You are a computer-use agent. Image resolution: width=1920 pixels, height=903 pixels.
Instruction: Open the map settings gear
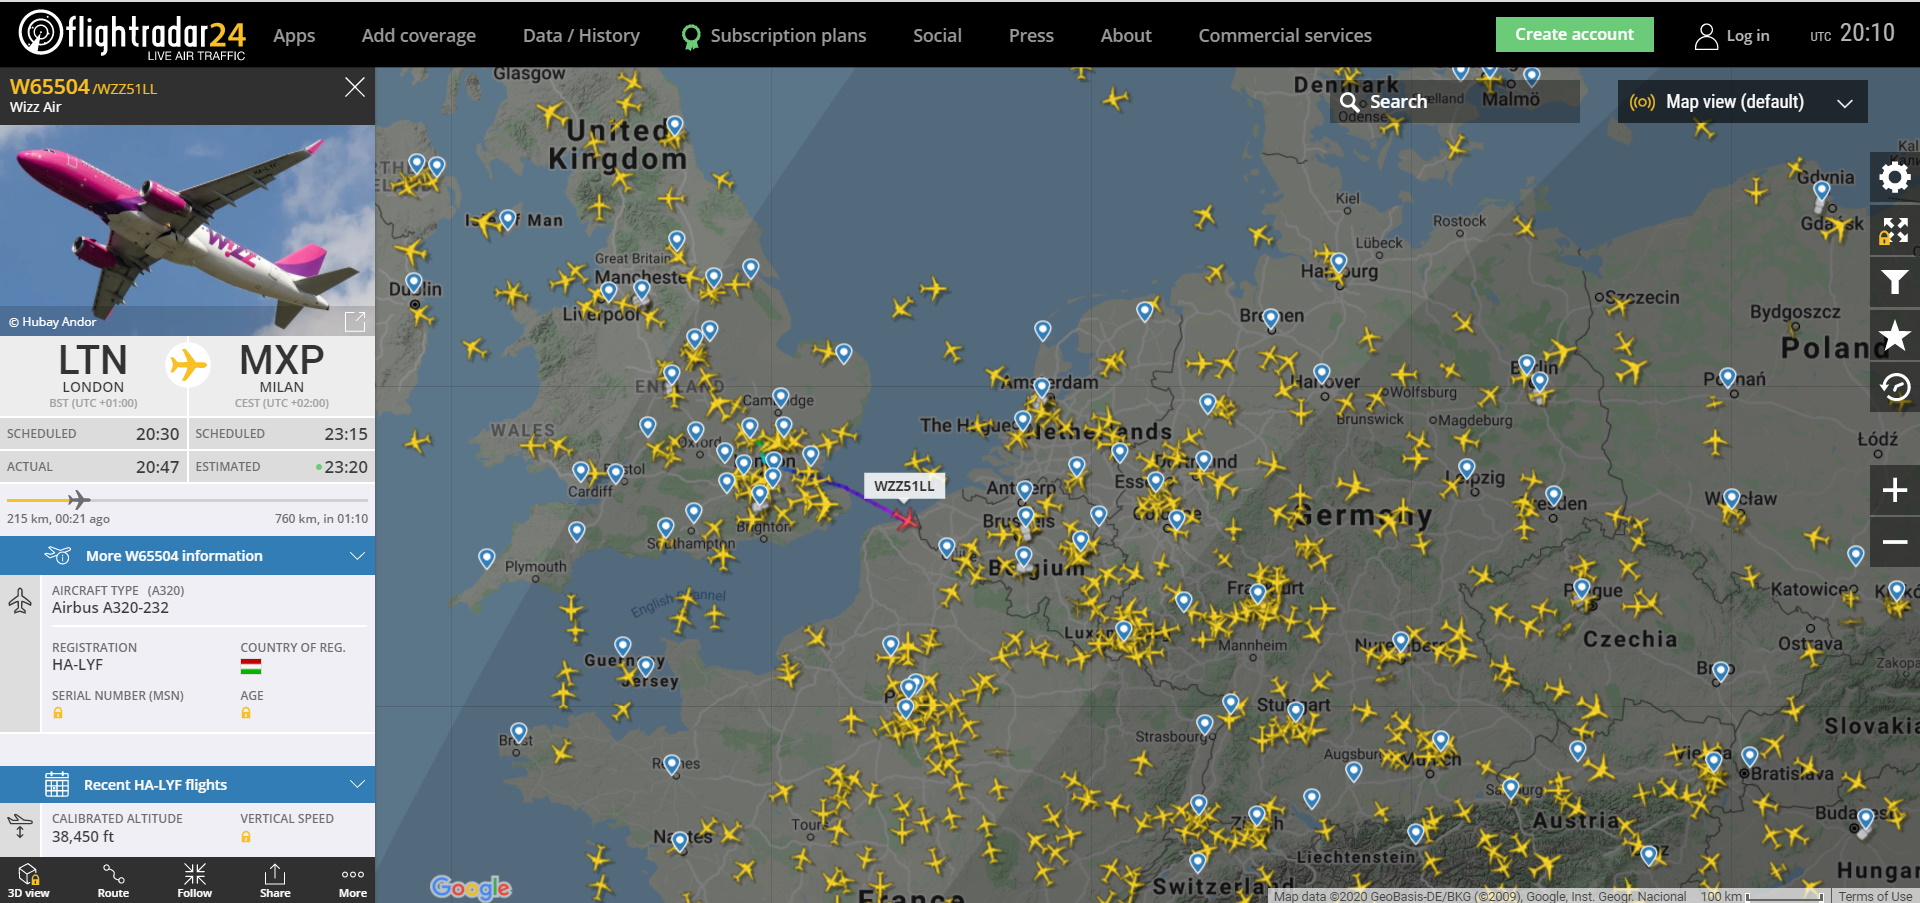pos(1894,178)
